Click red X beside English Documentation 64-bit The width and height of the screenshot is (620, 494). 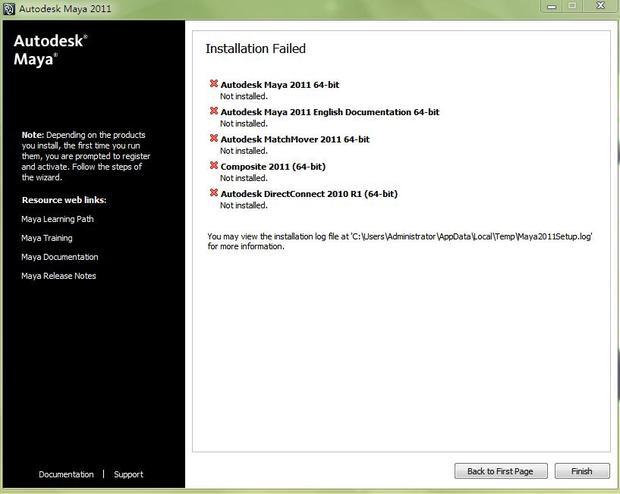click(x=213, y=111)
